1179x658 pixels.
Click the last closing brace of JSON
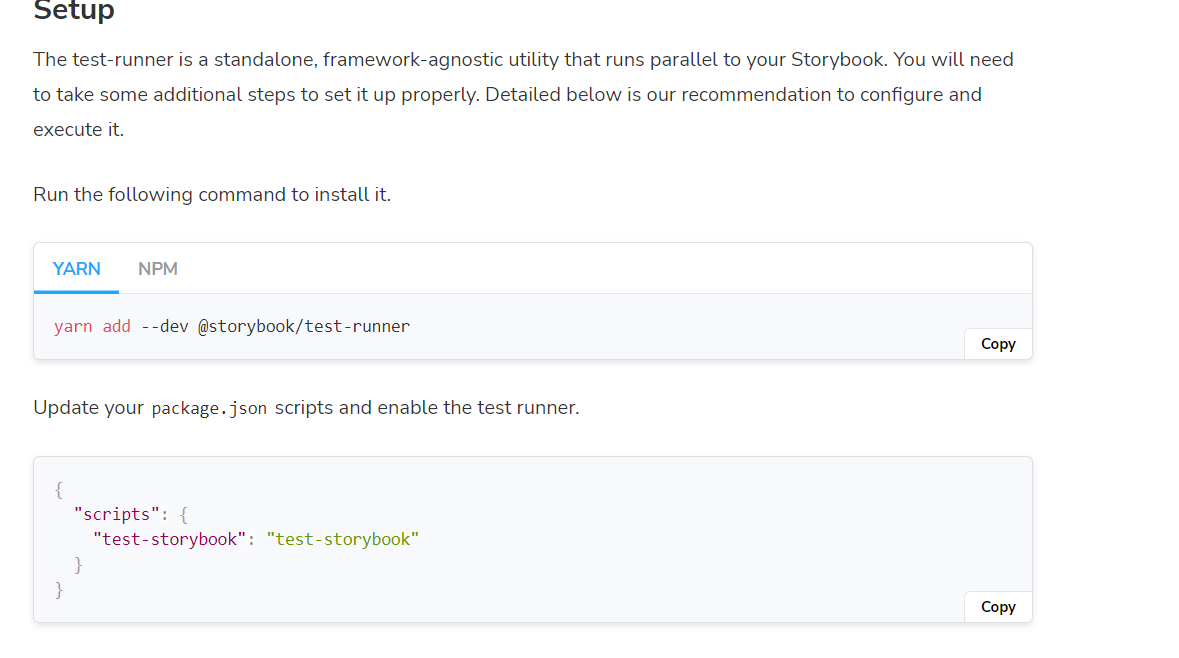[x=59, y=591]
